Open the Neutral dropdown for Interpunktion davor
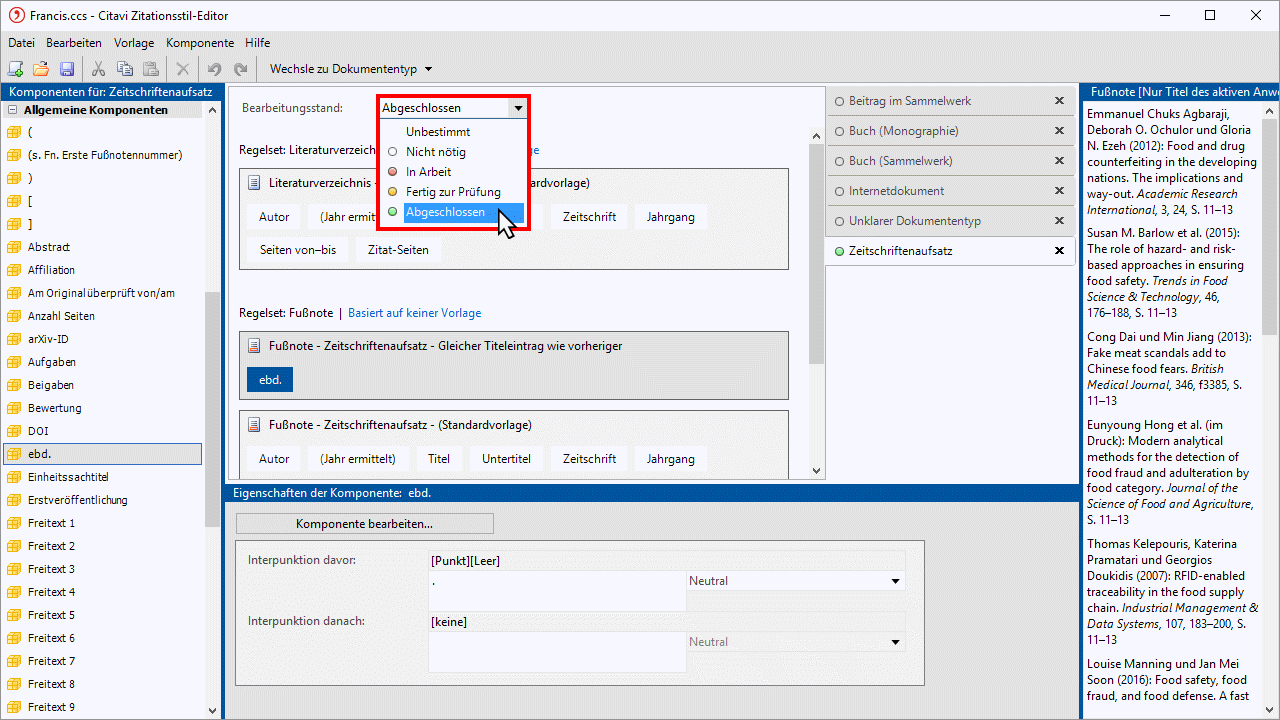This screenshot has height=720, width=1280. pos(895,581)
